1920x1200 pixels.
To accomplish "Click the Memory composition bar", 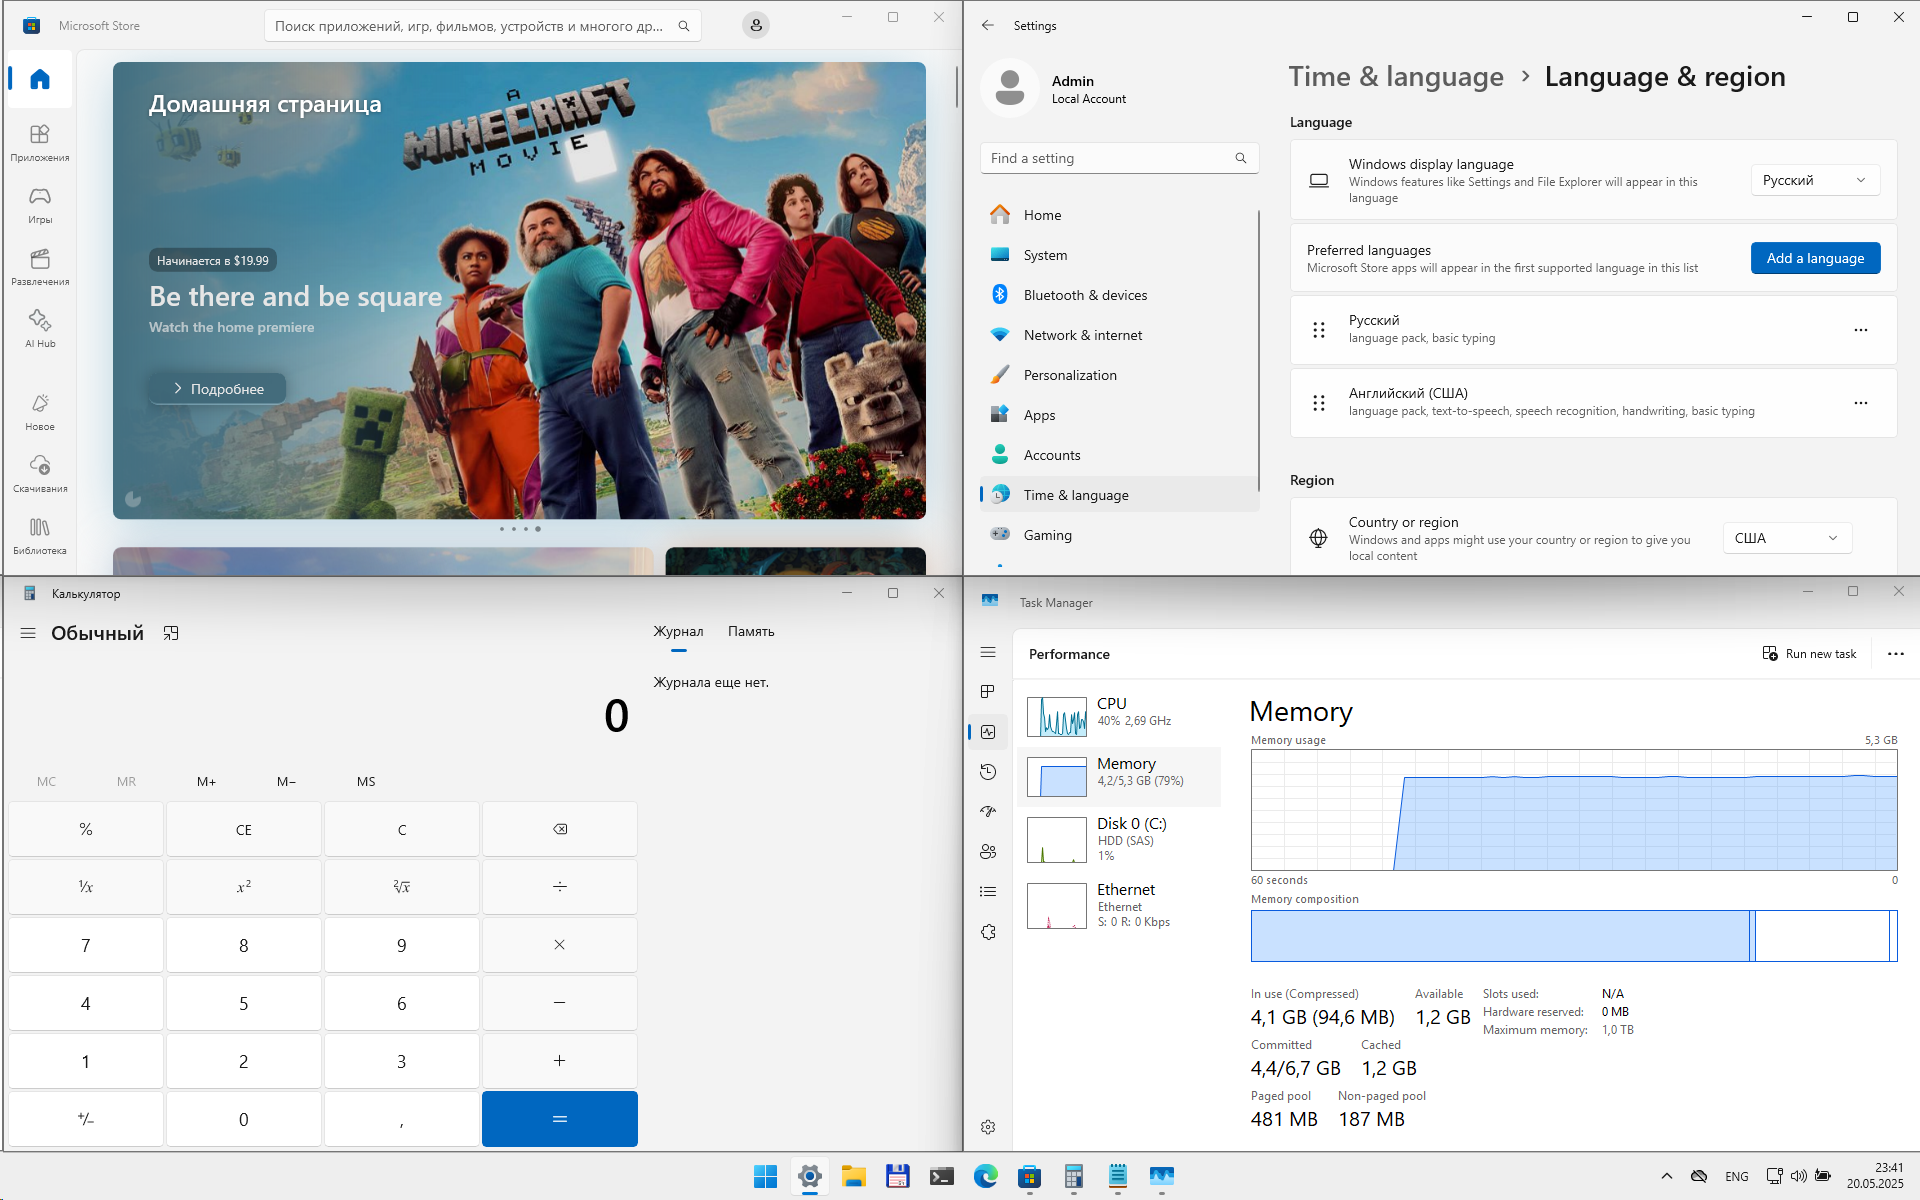I will (1574, 936).
